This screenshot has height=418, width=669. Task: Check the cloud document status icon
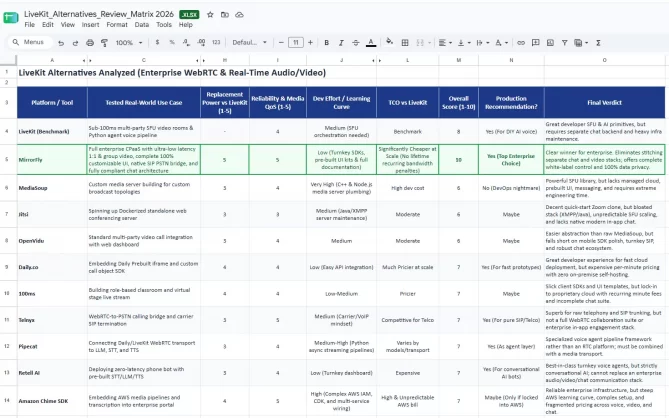(x=239, y=15)
